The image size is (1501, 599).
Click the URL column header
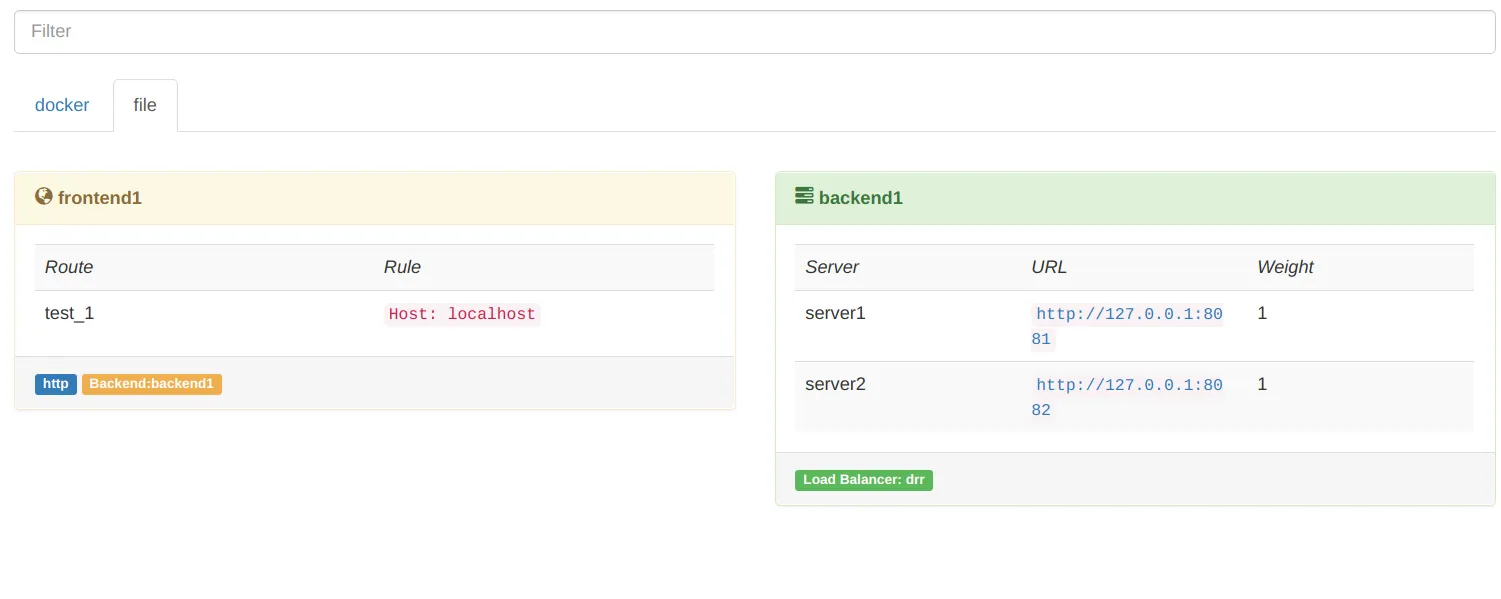pos(1049,267)
